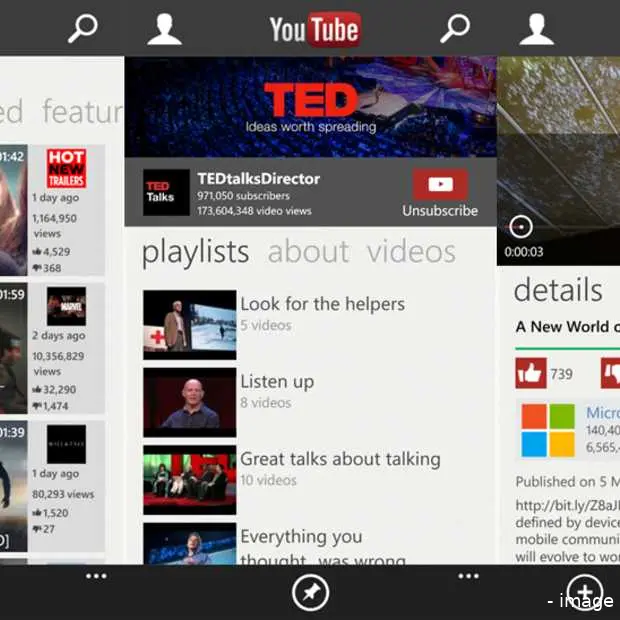Image resolution: width=620 pixels, height=620 pixels.
Task: Open the featured video thumbnail showing 01:59
Action: [x=13, y=348]
